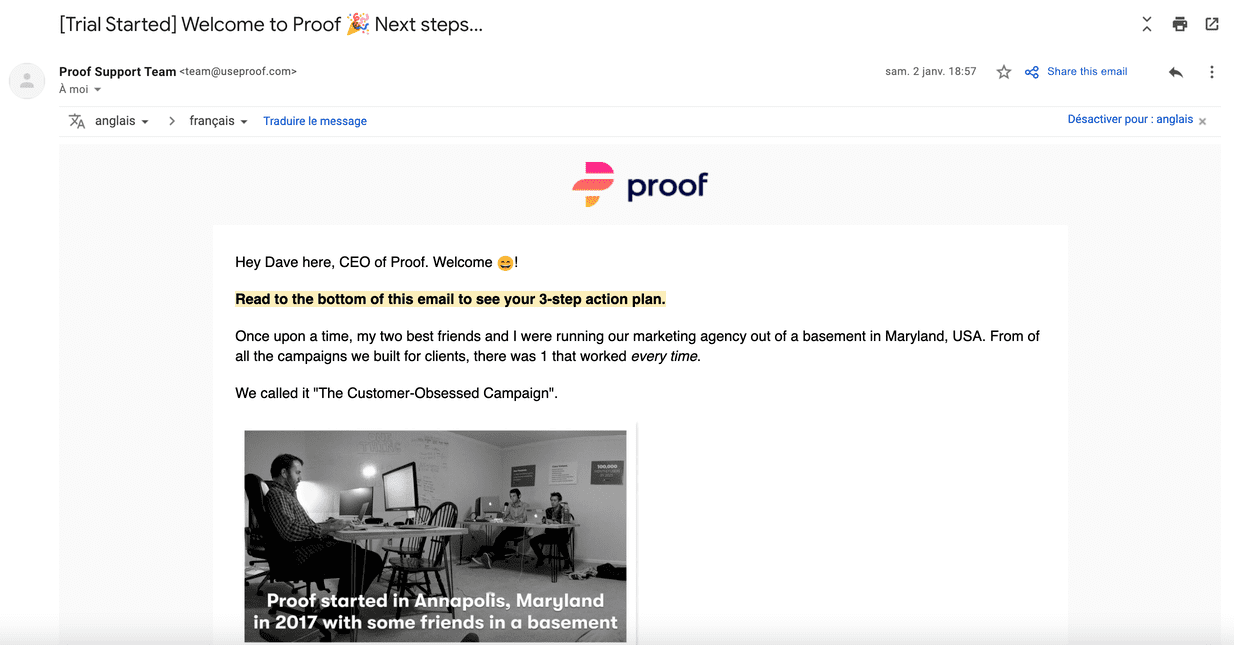1234x645 pixels.
Task: Open the Annapolis basement photo thumbnail
Action: click(436, 536)
